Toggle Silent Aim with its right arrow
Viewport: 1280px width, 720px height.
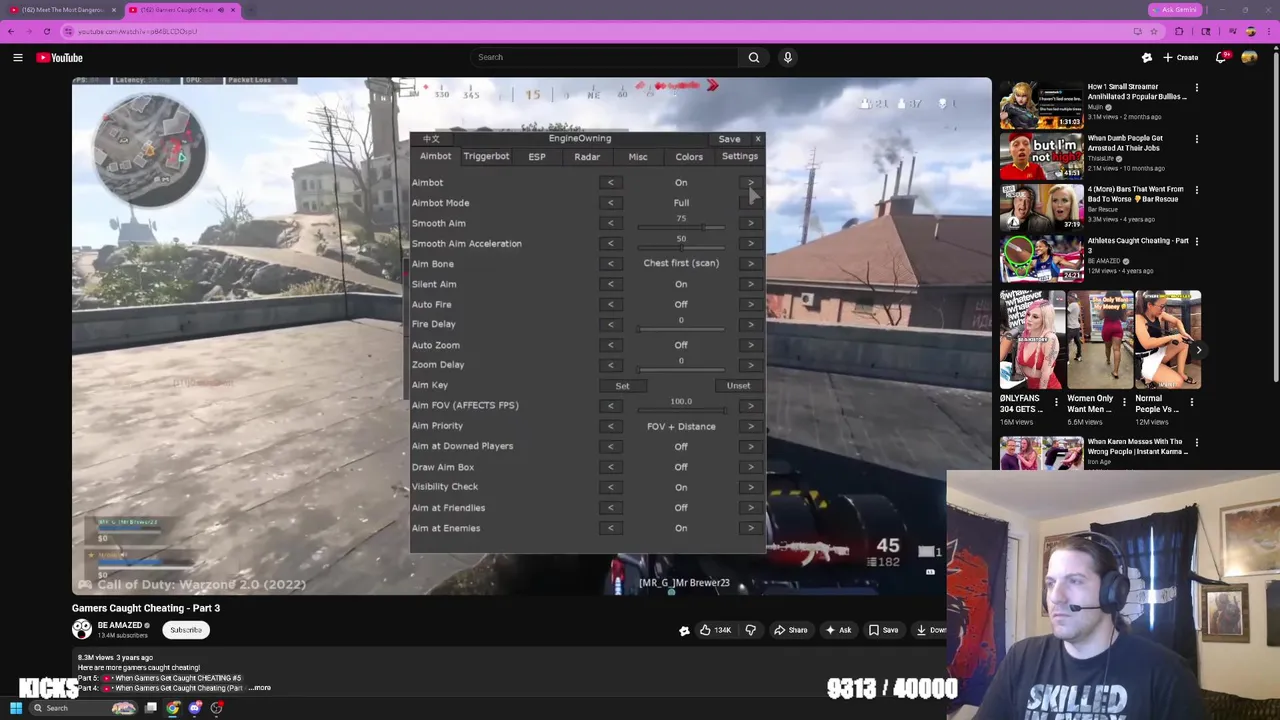pos(751,284)
